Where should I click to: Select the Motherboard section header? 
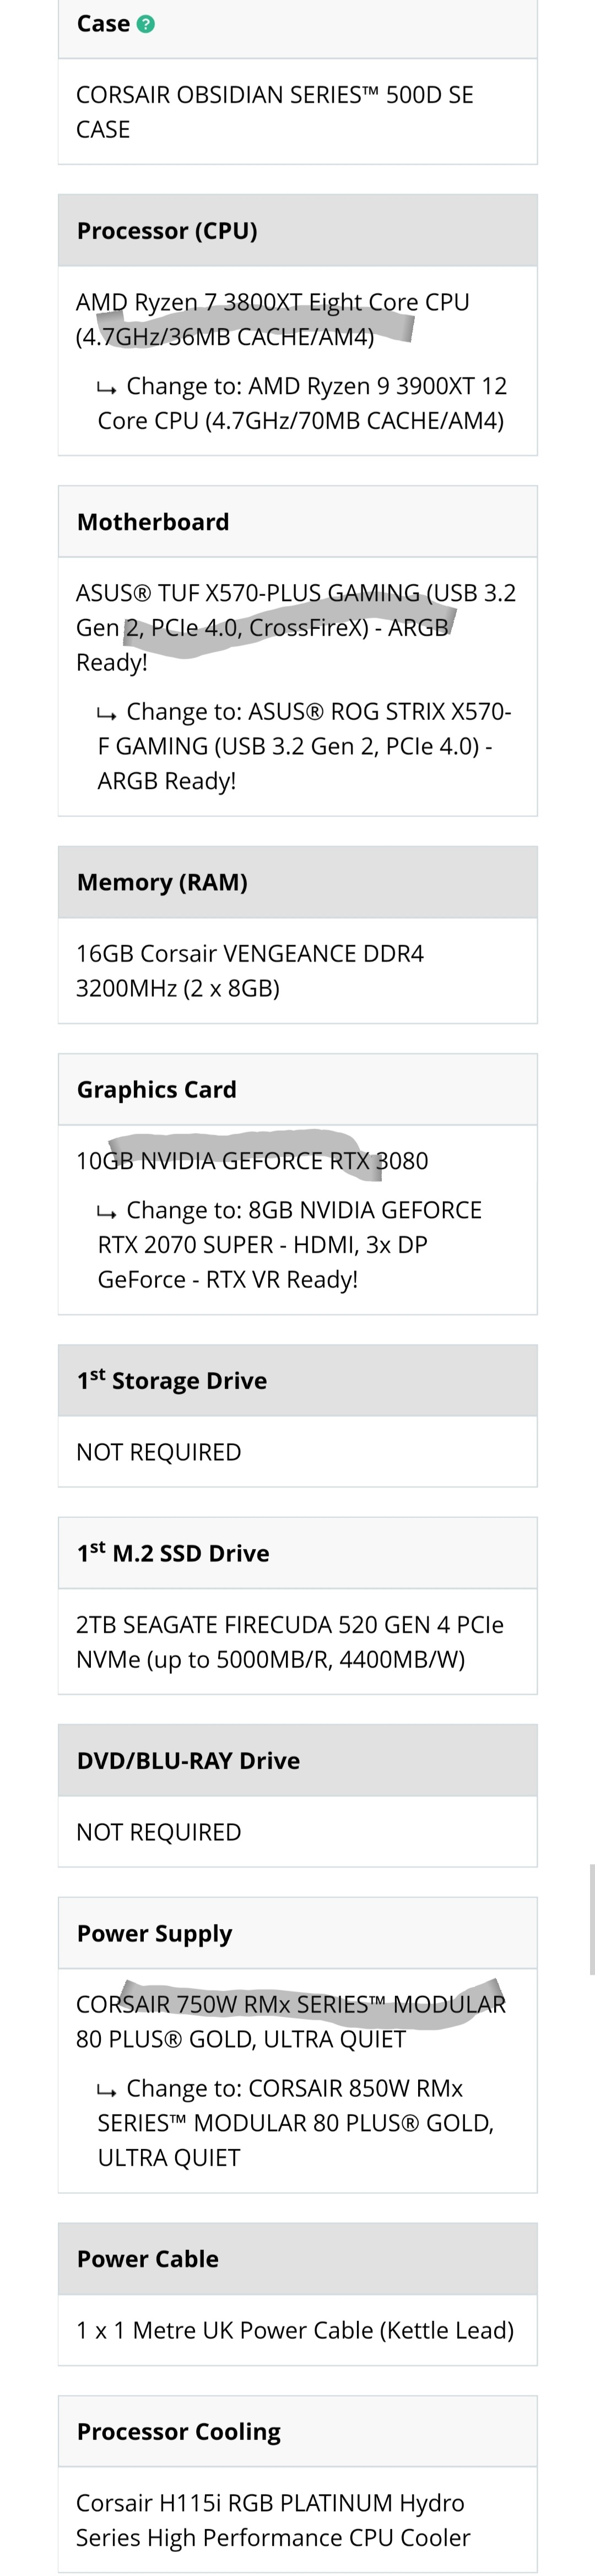pyautogui.click(x=298, y=522)
